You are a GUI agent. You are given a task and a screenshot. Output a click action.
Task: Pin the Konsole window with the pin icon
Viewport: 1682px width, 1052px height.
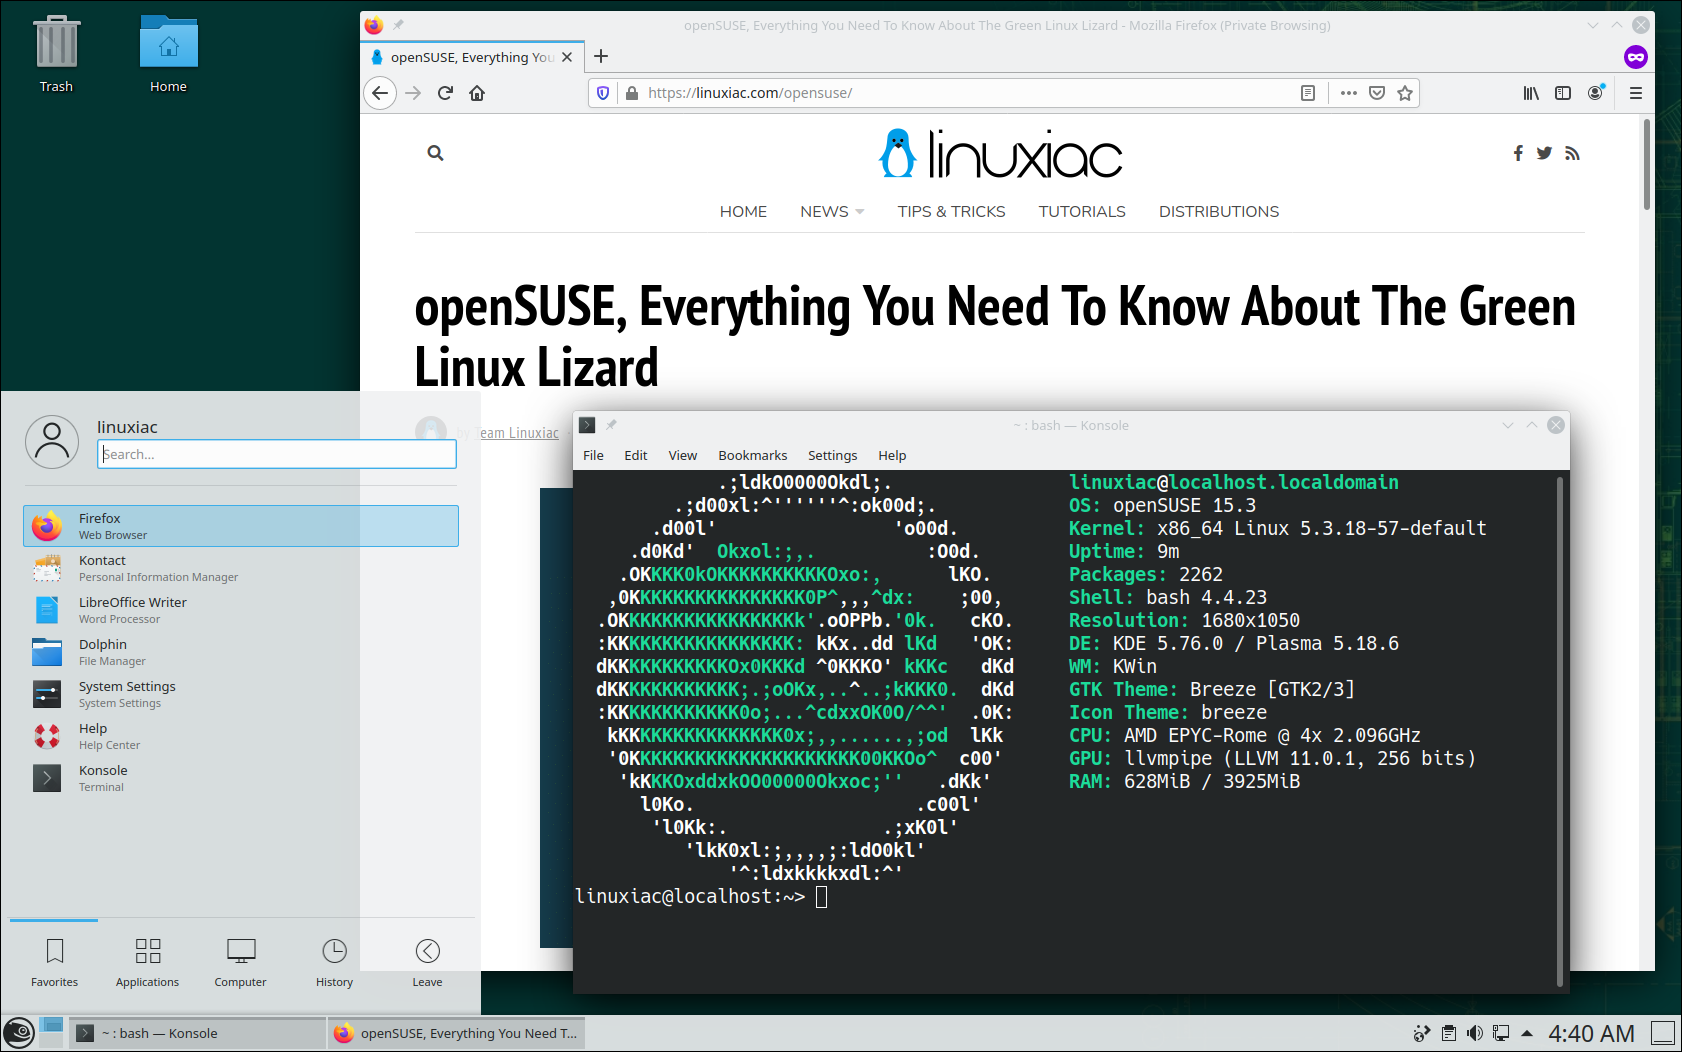click(x=612, y=424)
